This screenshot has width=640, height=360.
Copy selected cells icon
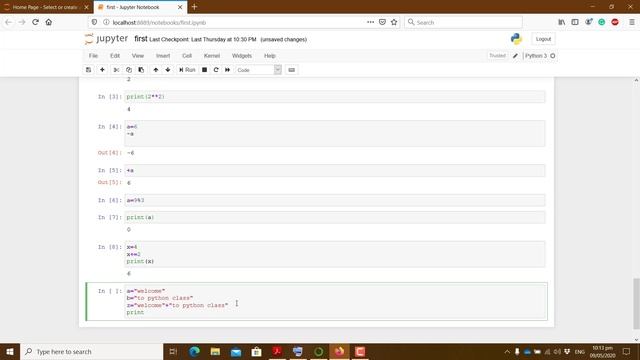click(129, 70)
